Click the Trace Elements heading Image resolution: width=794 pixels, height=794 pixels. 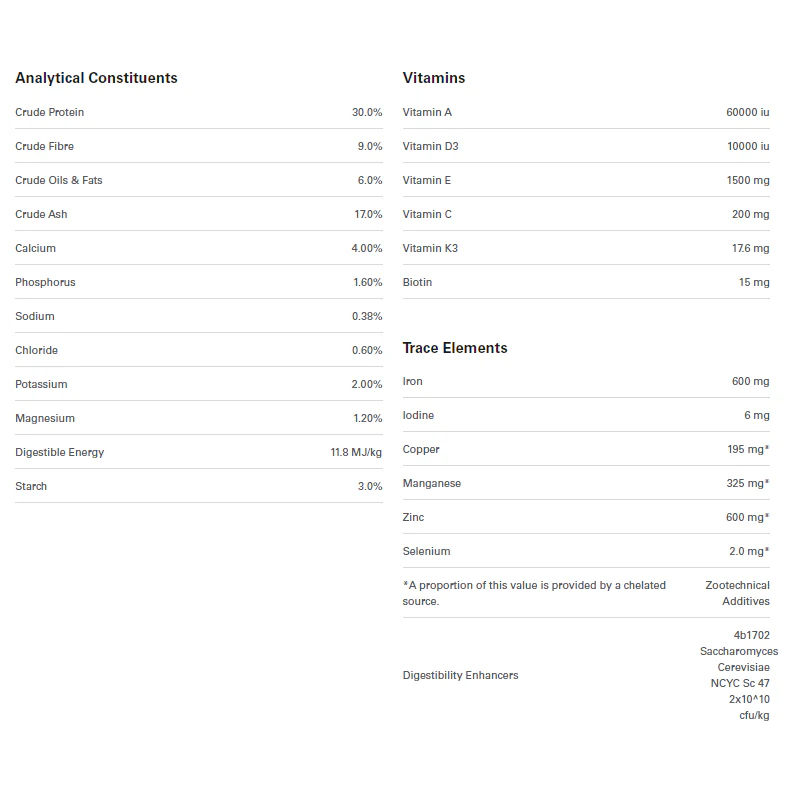455,348
